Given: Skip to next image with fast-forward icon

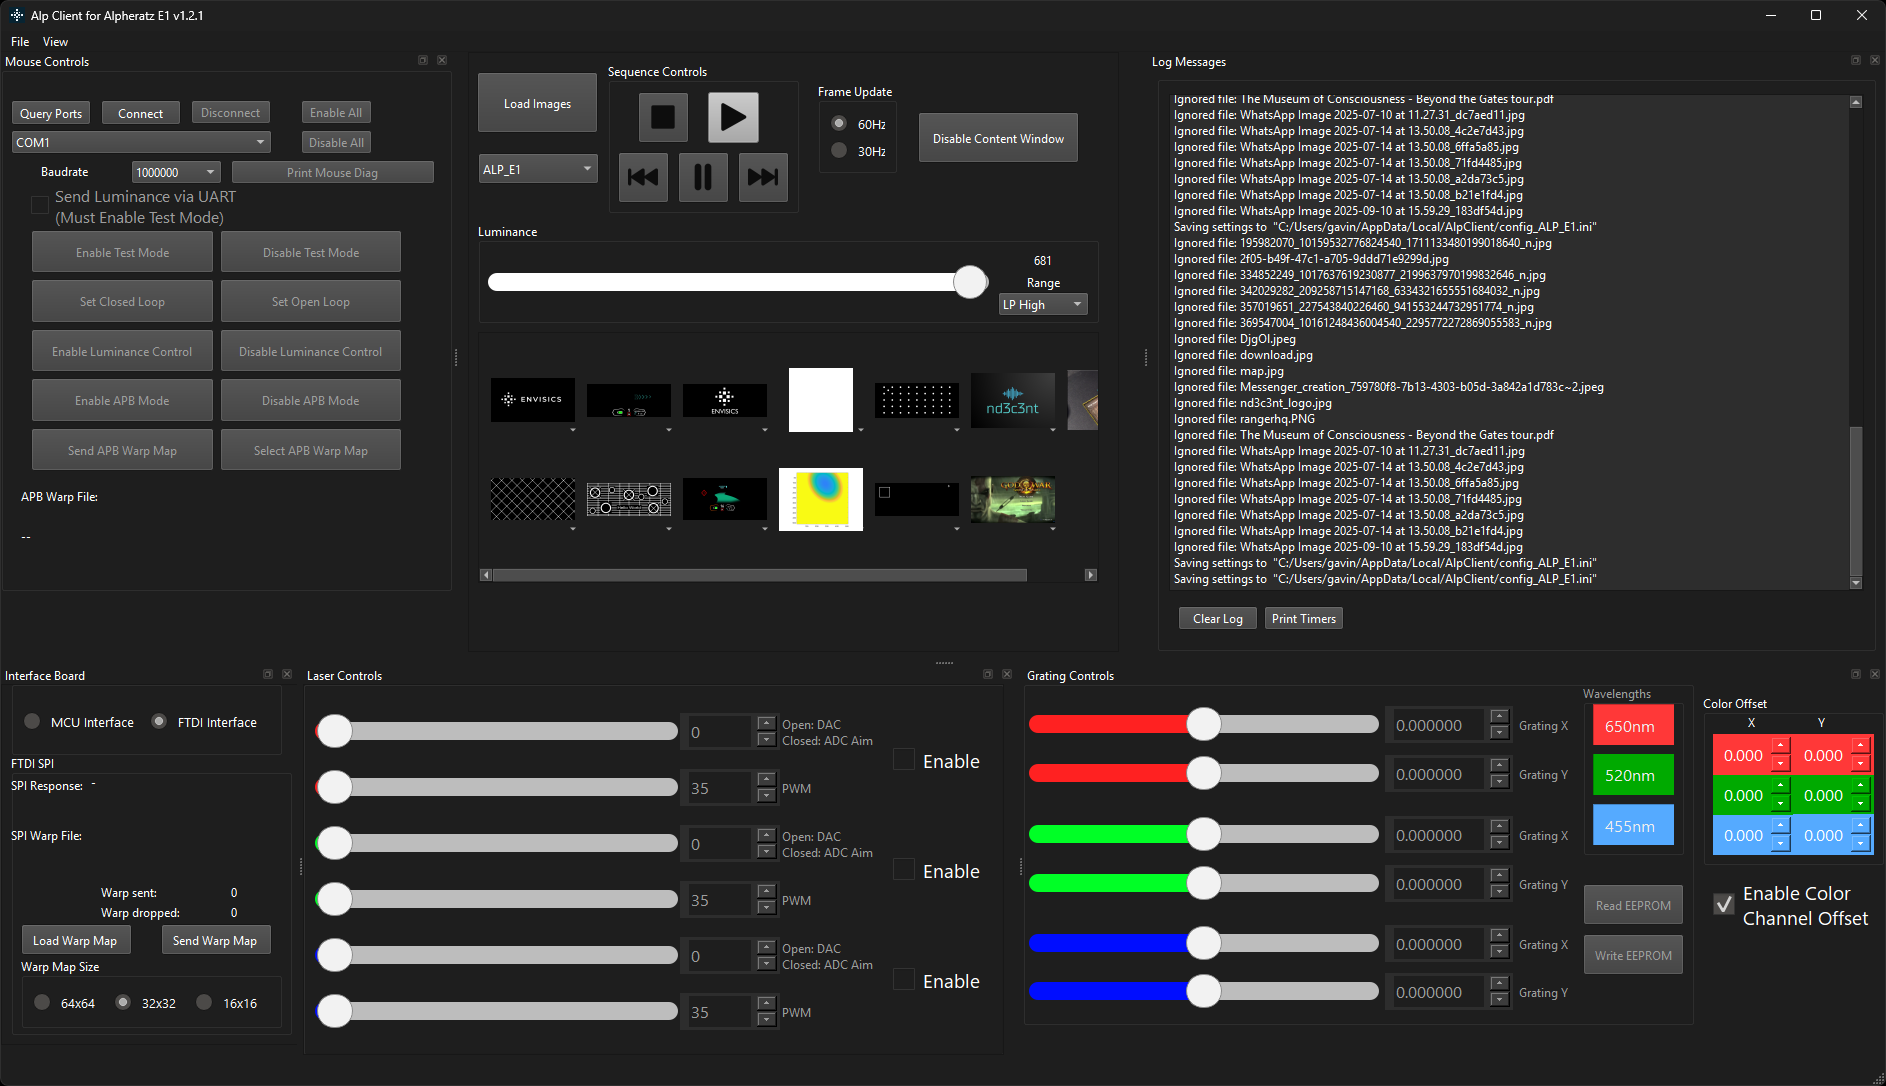Looking at the screenshot, I should (x=763, y=177).
